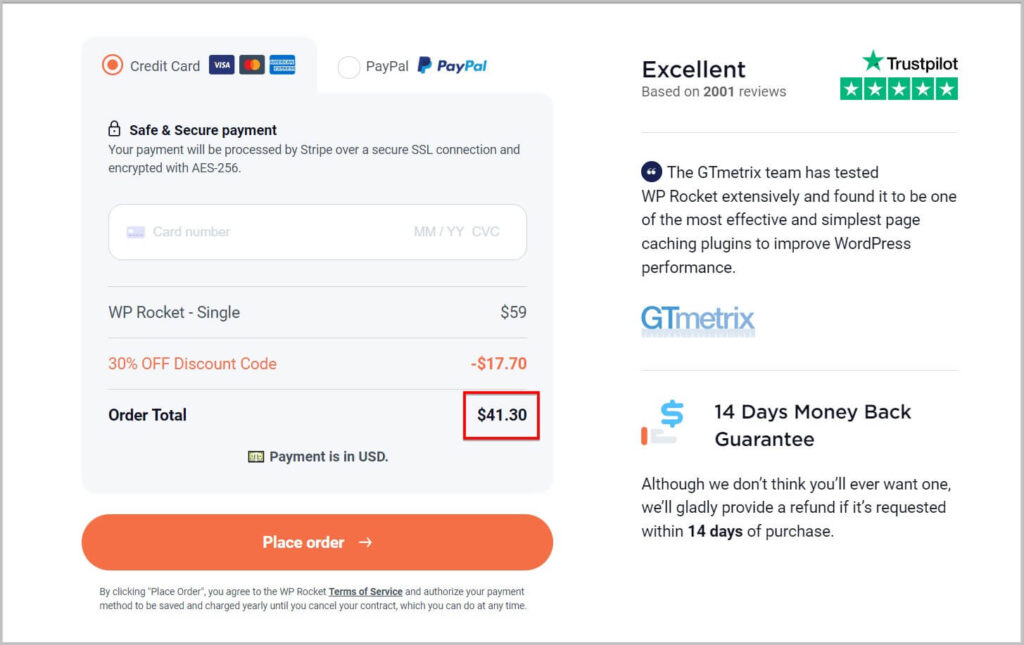
Task: Click the MM / YY expiry field
Action: pyautogui.click(x=439, y=232)
